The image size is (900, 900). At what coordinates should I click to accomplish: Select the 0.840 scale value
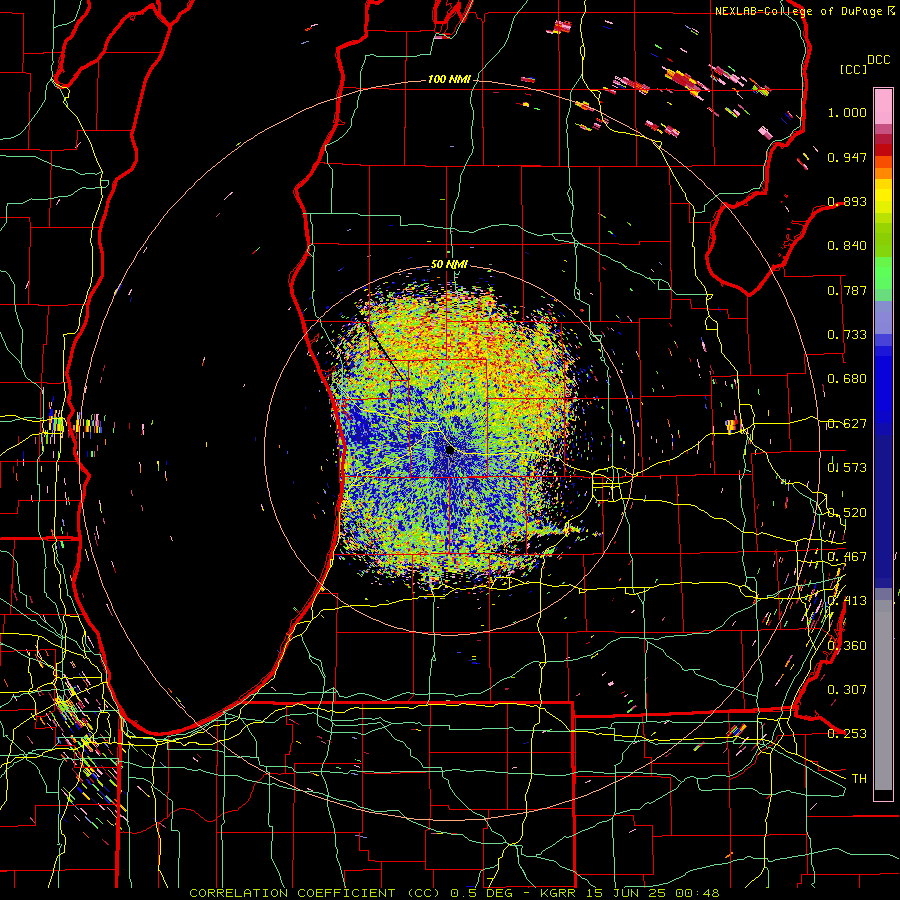coord(847,246)
